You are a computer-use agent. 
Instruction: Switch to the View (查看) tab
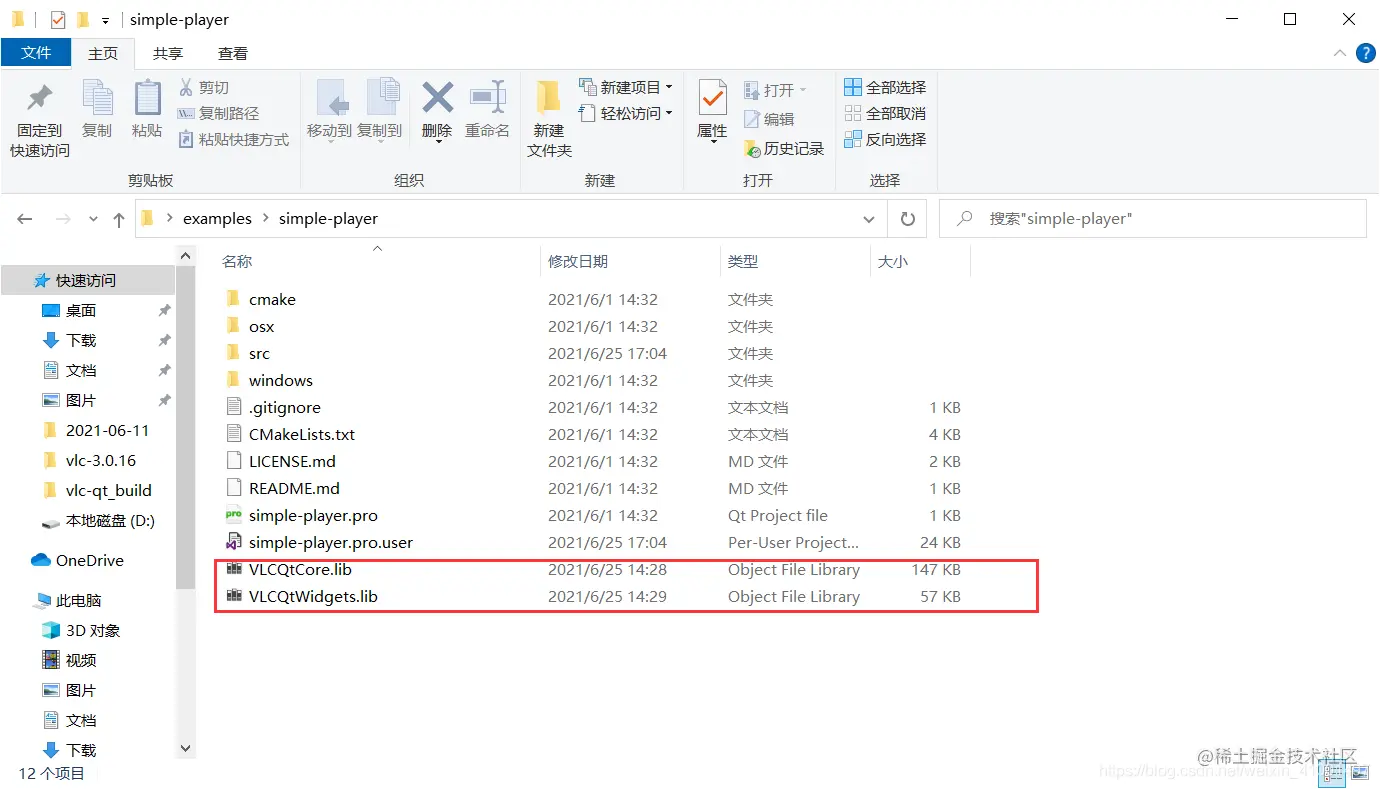[x=233, y=54]
